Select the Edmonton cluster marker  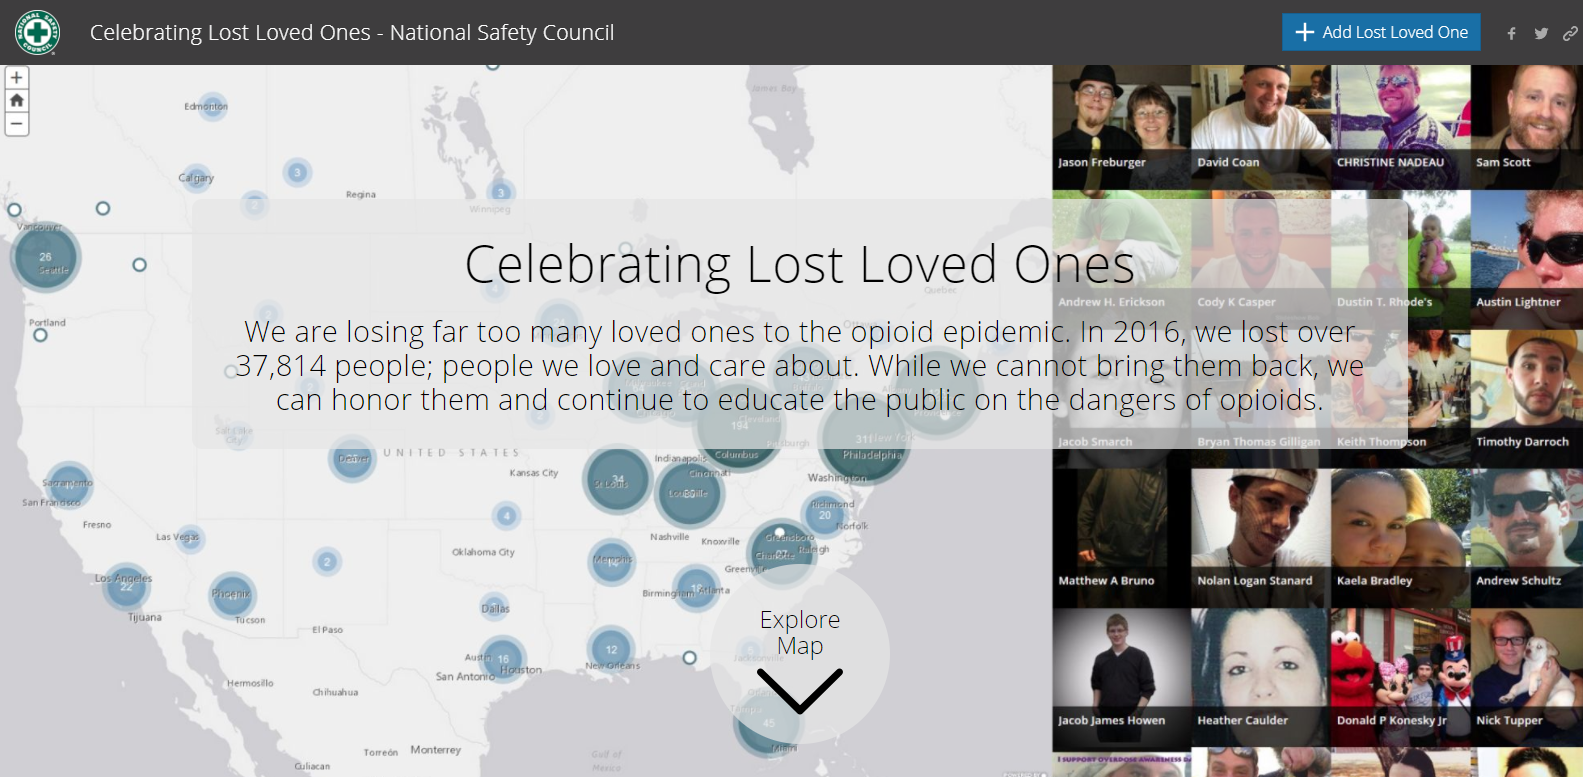[212, 105]
